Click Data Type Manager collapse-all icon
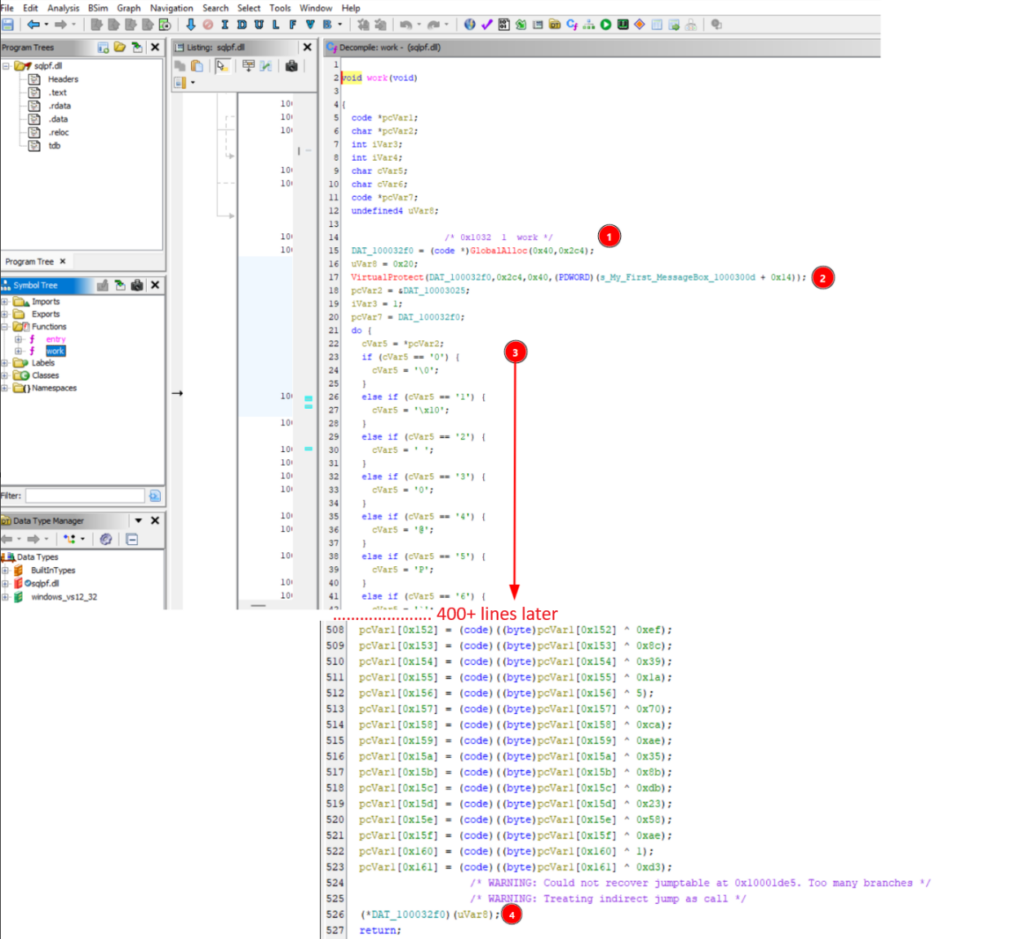1024x939 pixels. coord(132,539)
